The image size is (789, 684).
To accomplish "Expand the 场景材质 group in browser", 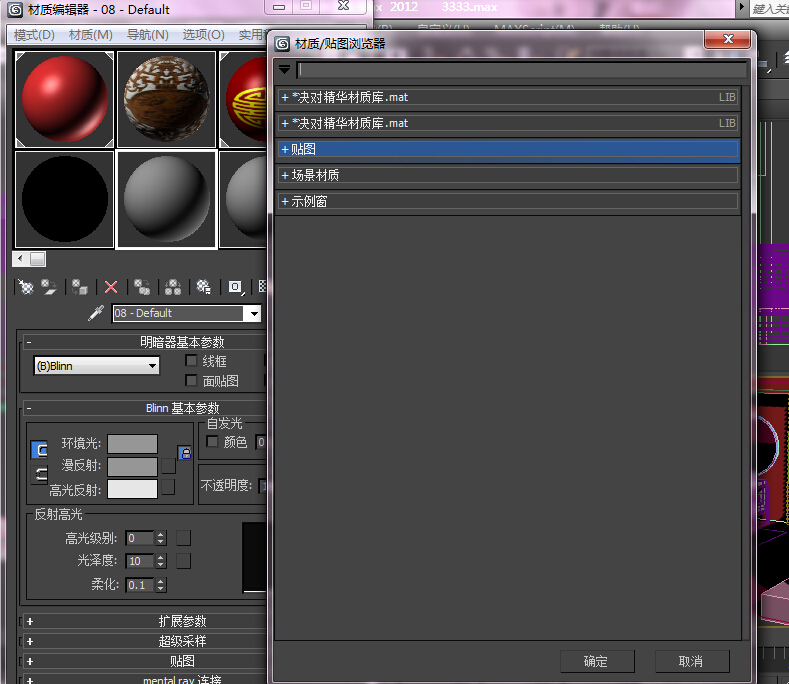I will click(285, 175).
